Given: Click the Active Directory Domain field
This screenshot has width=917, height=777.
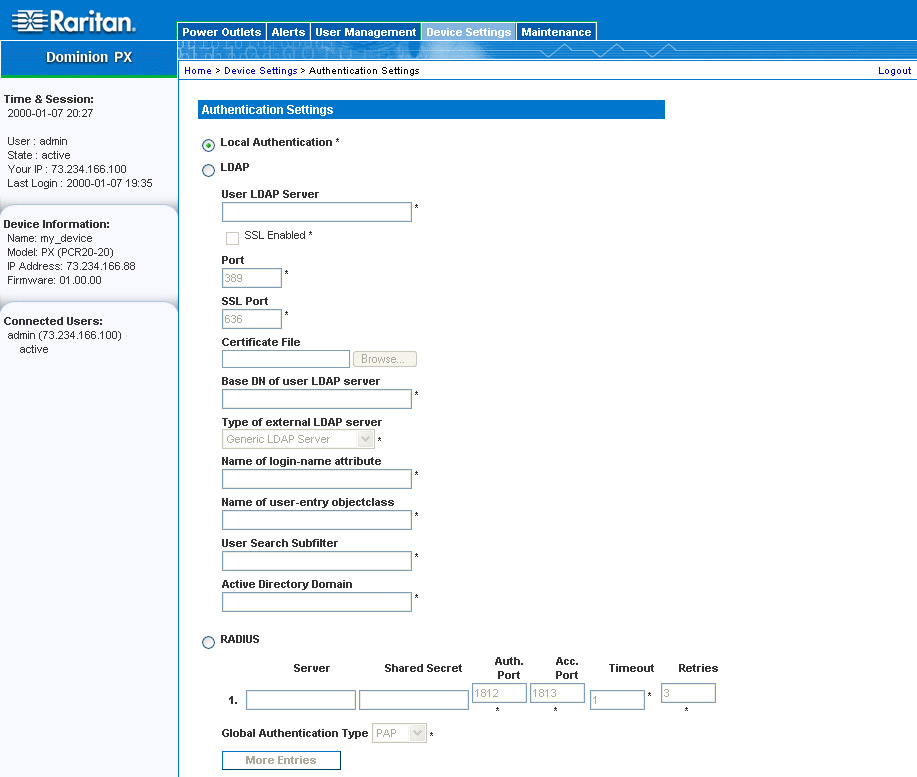Looking at the screenshot, I should pyautogui.click(x=316, y=602).
